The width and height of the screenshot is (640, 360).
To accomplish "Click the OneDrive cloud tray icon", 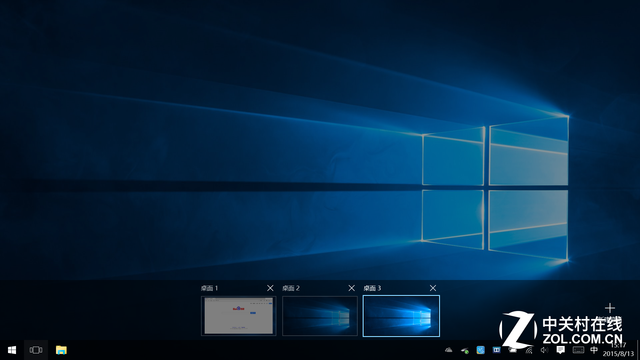I will click(x=448, y=350).
